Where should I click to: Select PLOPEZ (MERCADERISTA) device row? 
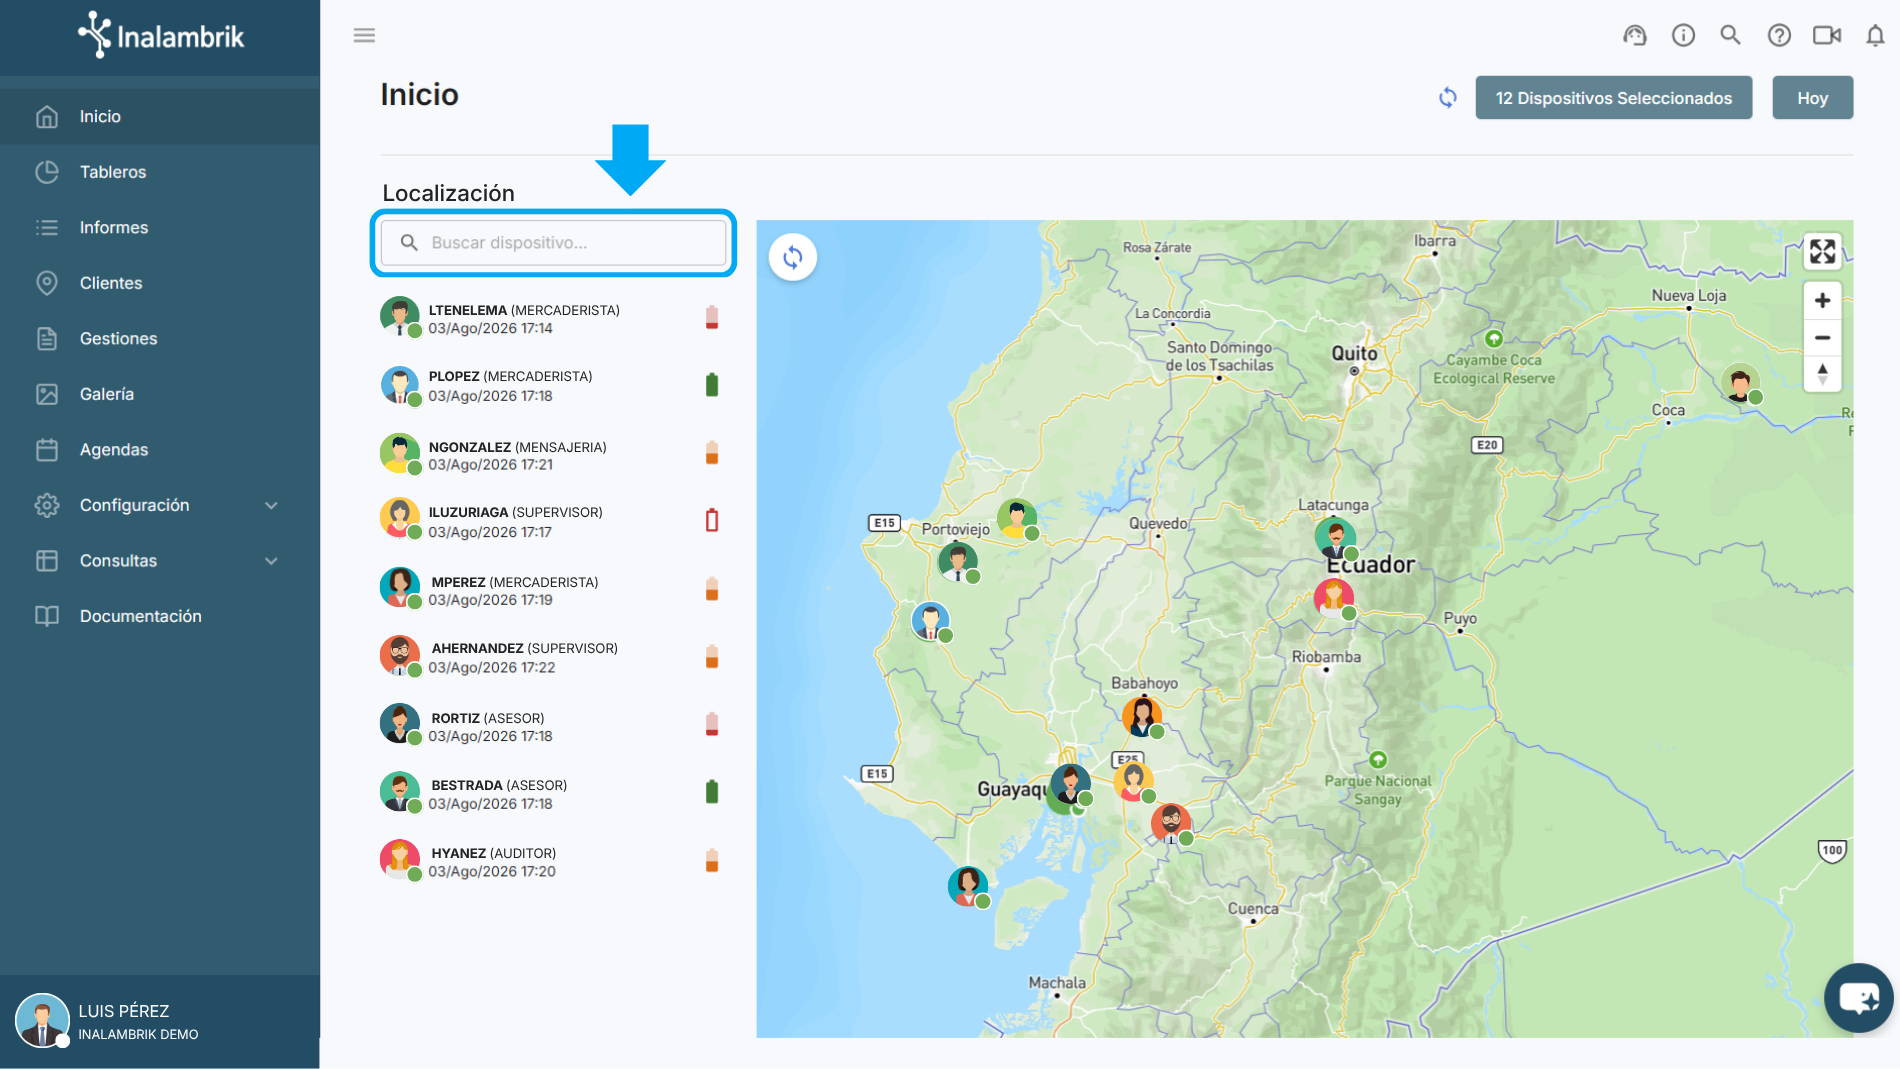tap(551, 386)
